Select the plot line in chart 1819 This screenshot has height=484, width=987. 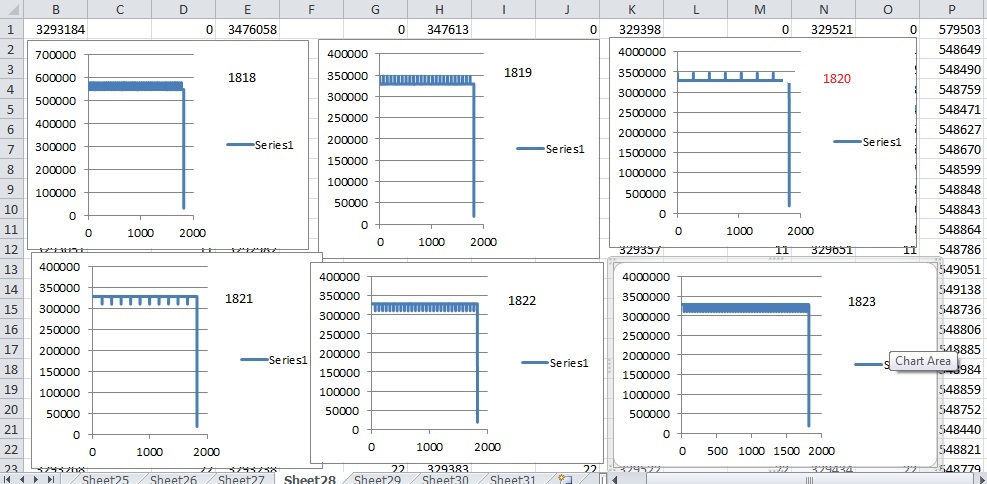(473, 150)
